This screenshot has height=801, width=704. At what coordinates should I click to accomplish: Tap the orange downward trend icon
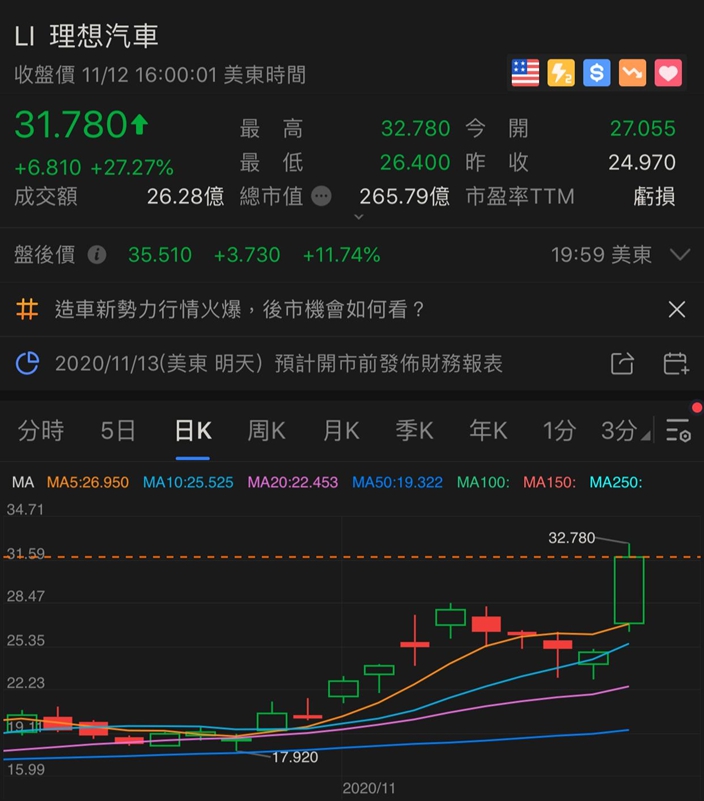point(632,73)
